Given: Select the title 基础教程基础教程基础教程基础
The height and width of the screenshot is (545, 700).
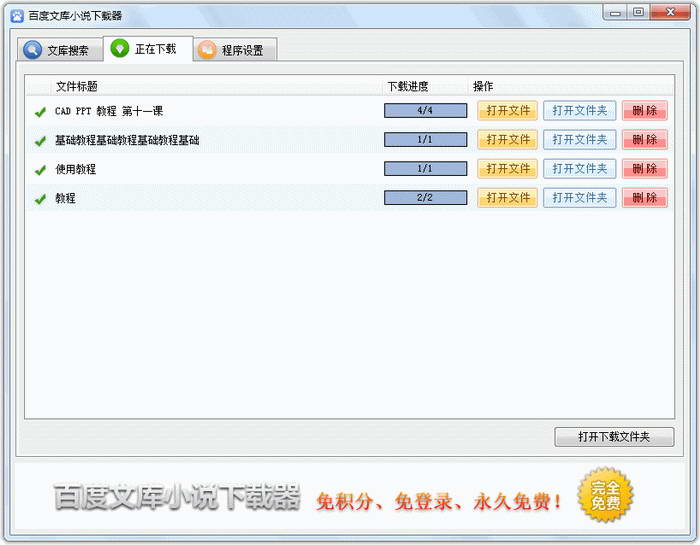Looking at the screenshot, I should (x=127, y=140).
